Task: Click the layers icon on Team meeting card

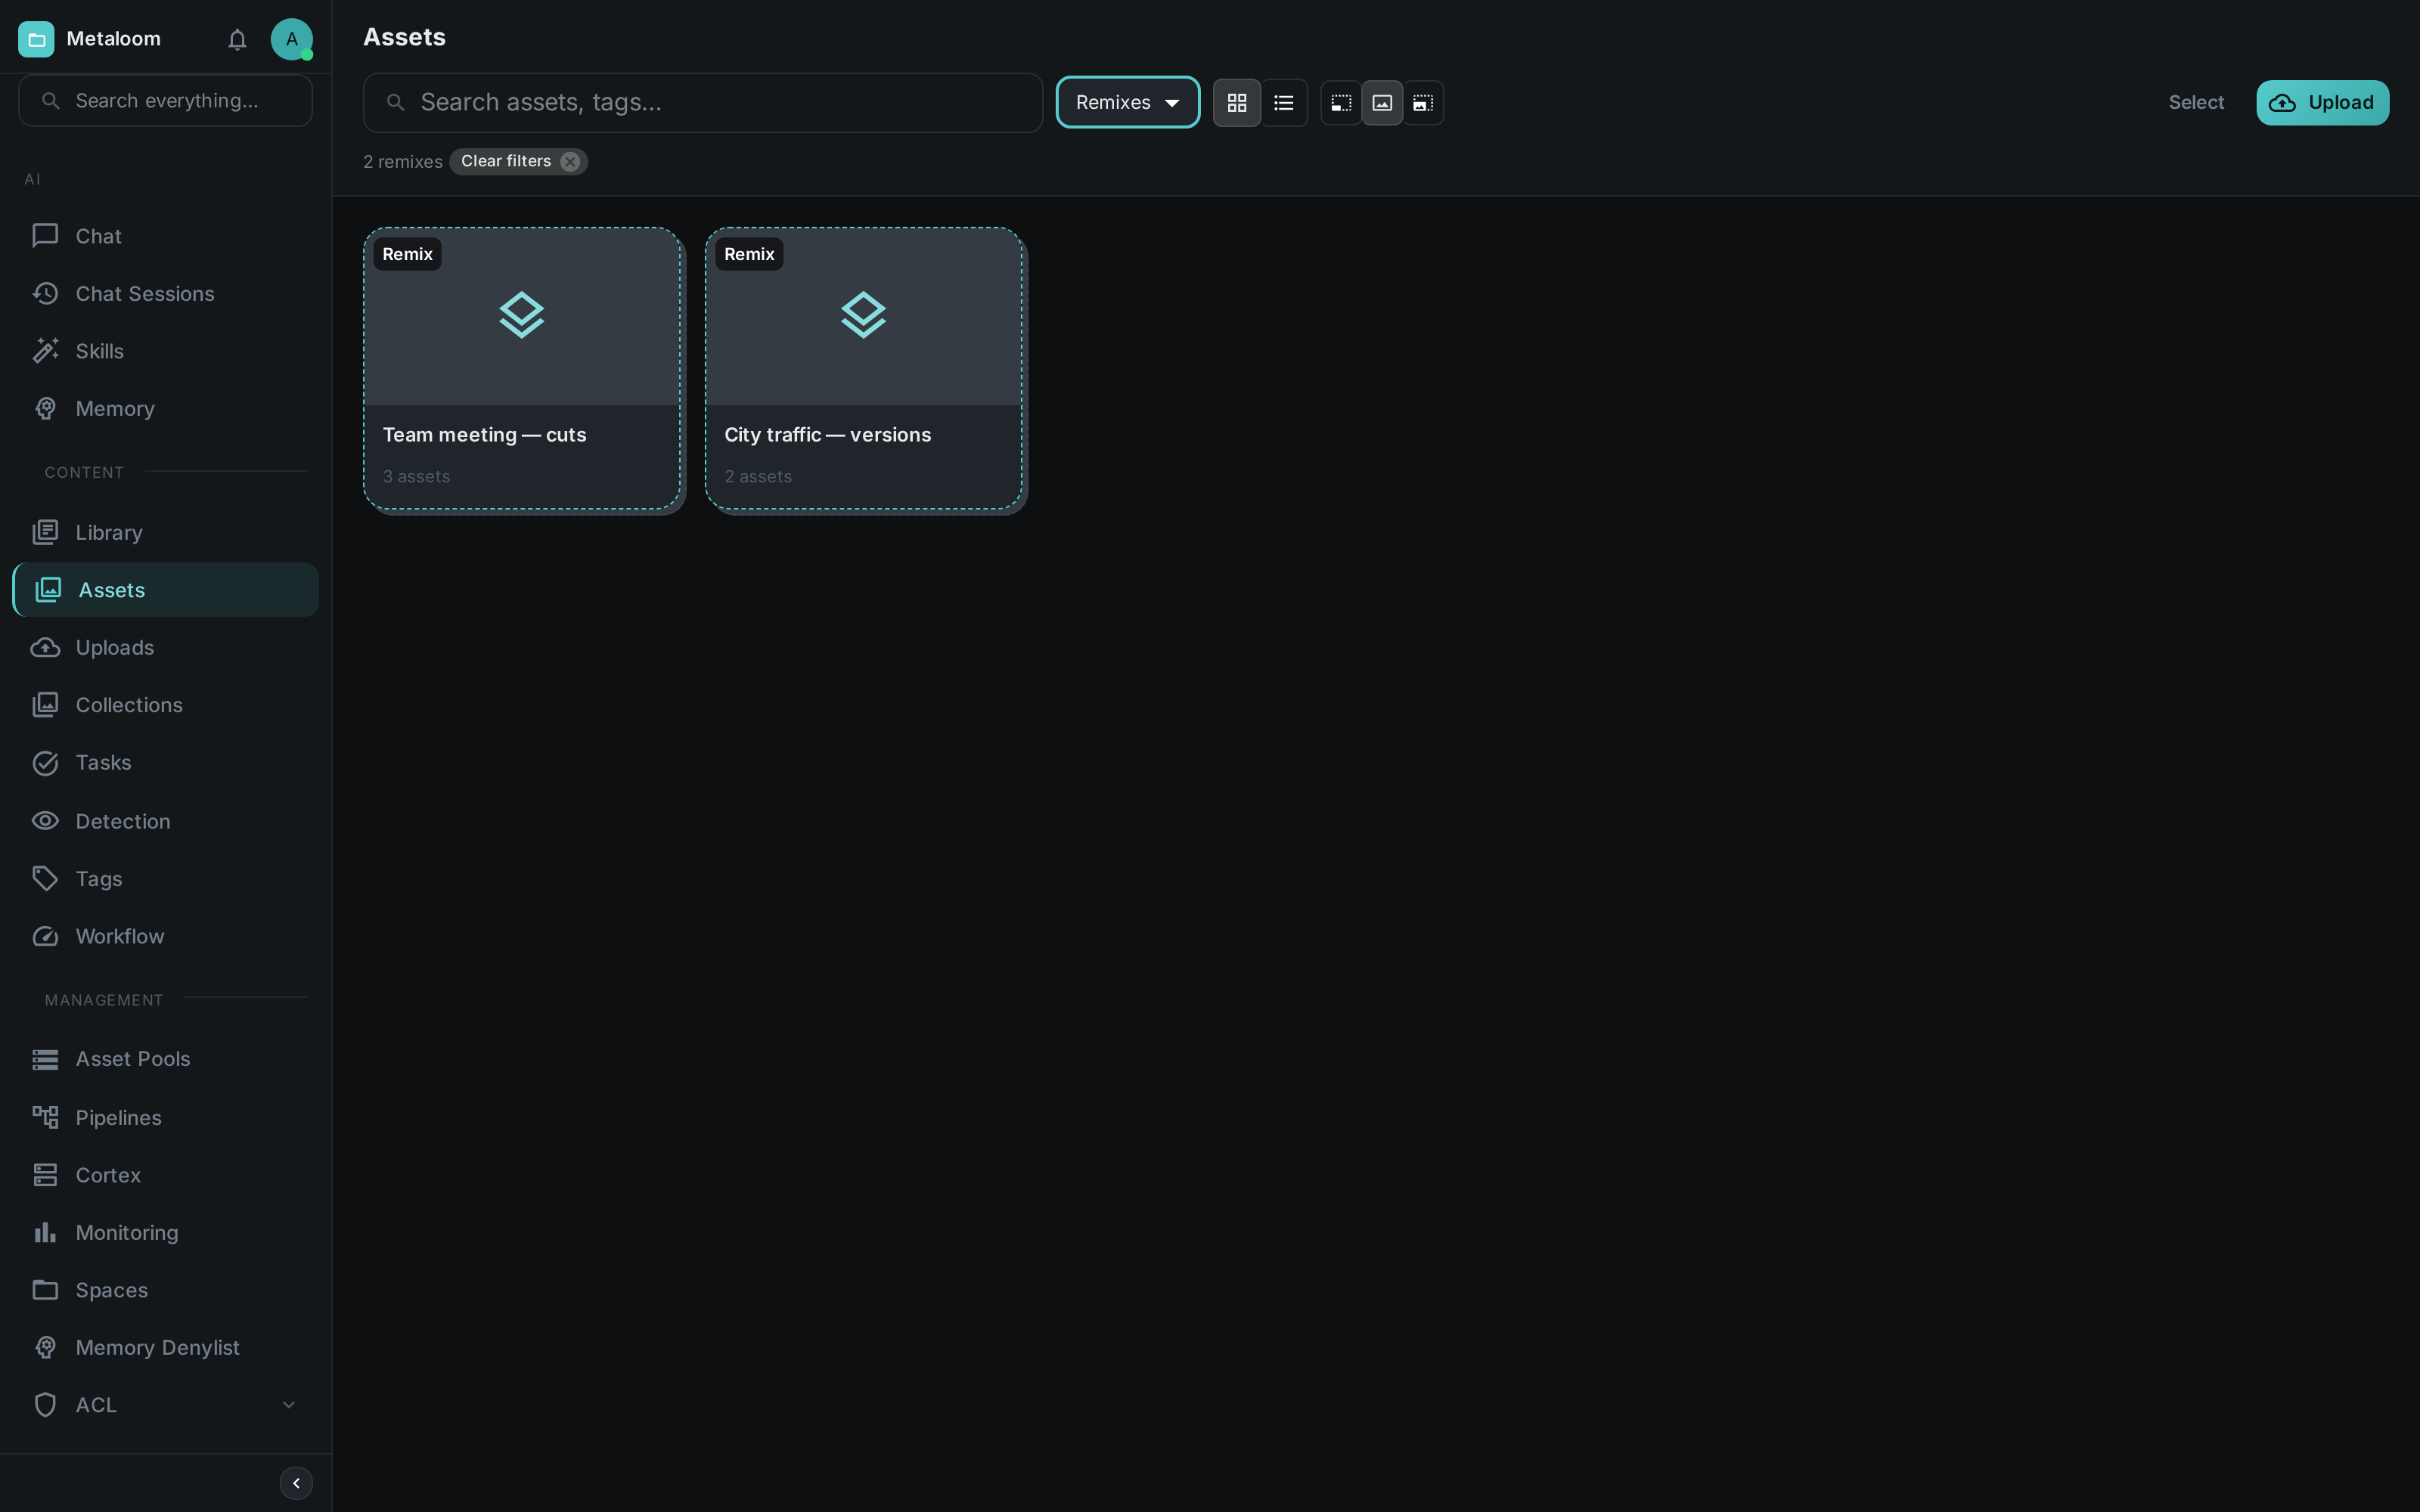Action: (x=521, y=315)
